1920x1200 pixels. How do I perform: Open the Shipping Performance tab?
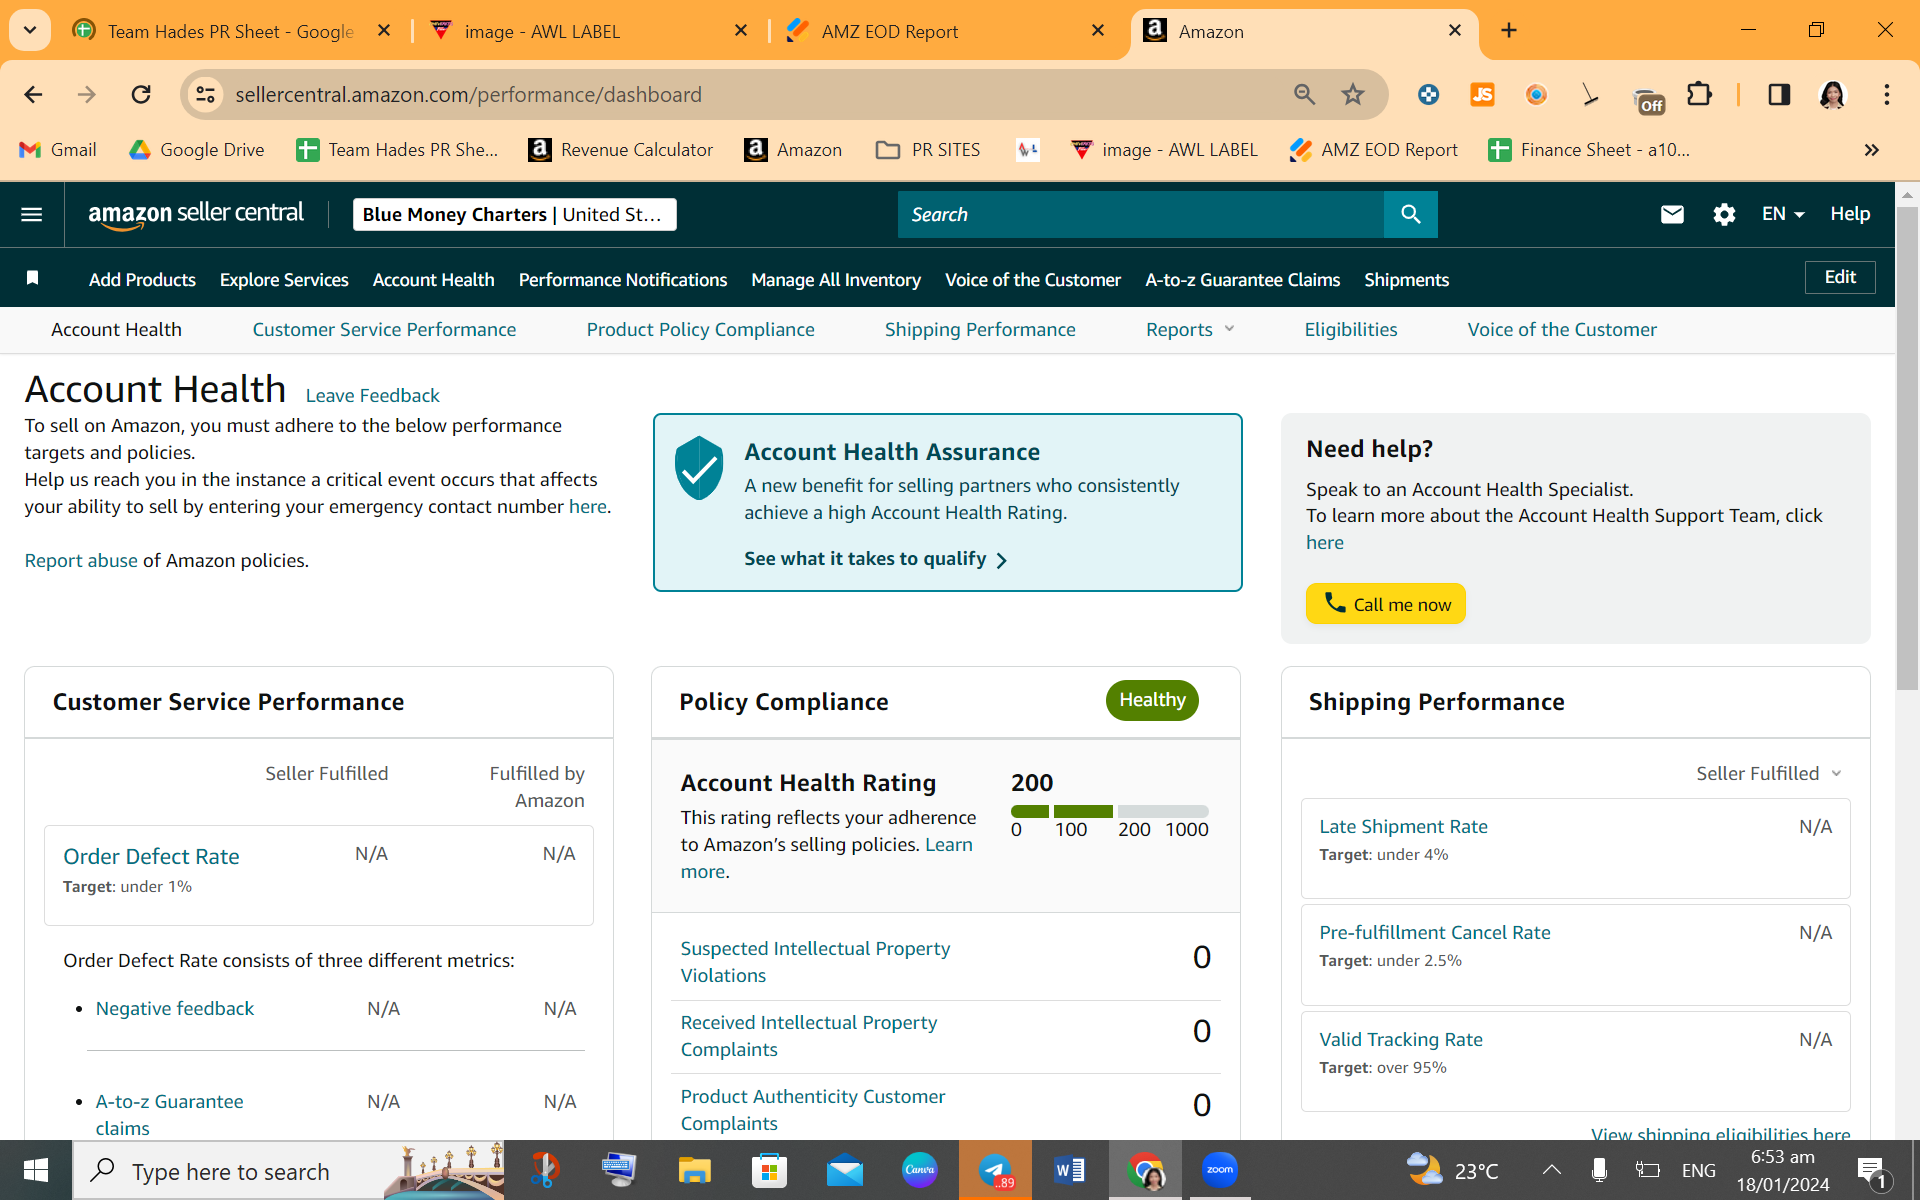point(980,329)
